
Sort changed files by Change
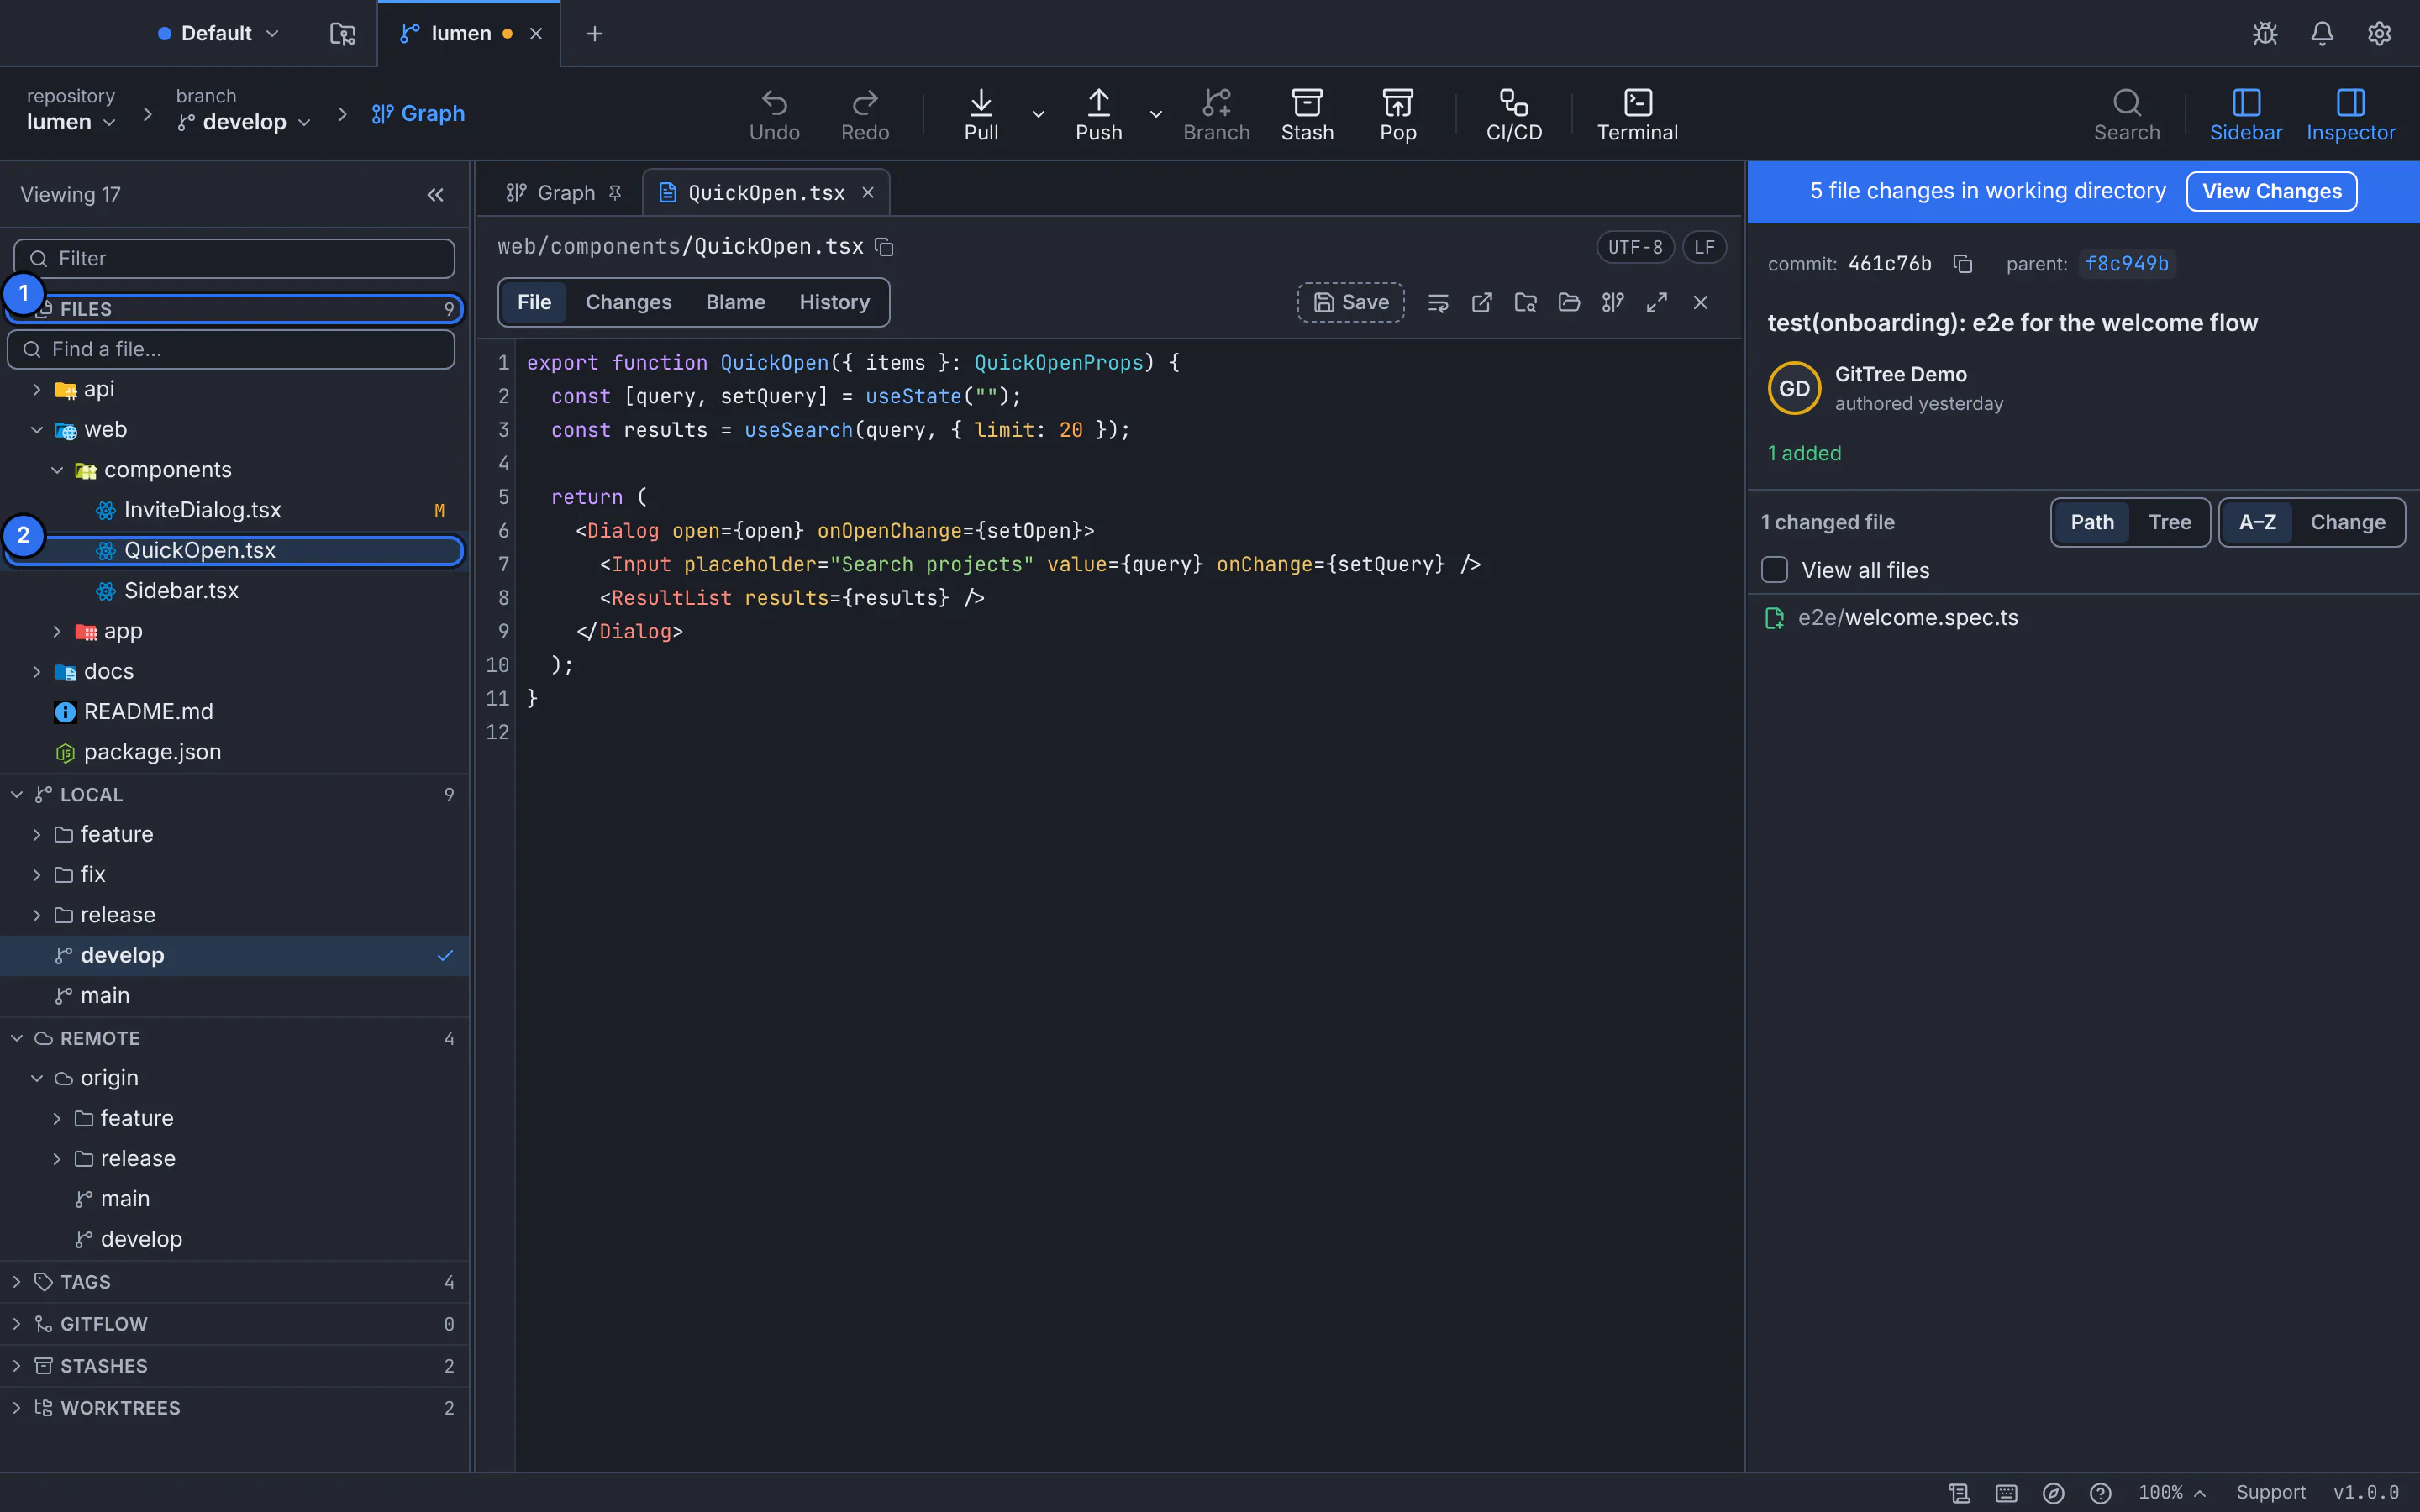click(2347, 522)
